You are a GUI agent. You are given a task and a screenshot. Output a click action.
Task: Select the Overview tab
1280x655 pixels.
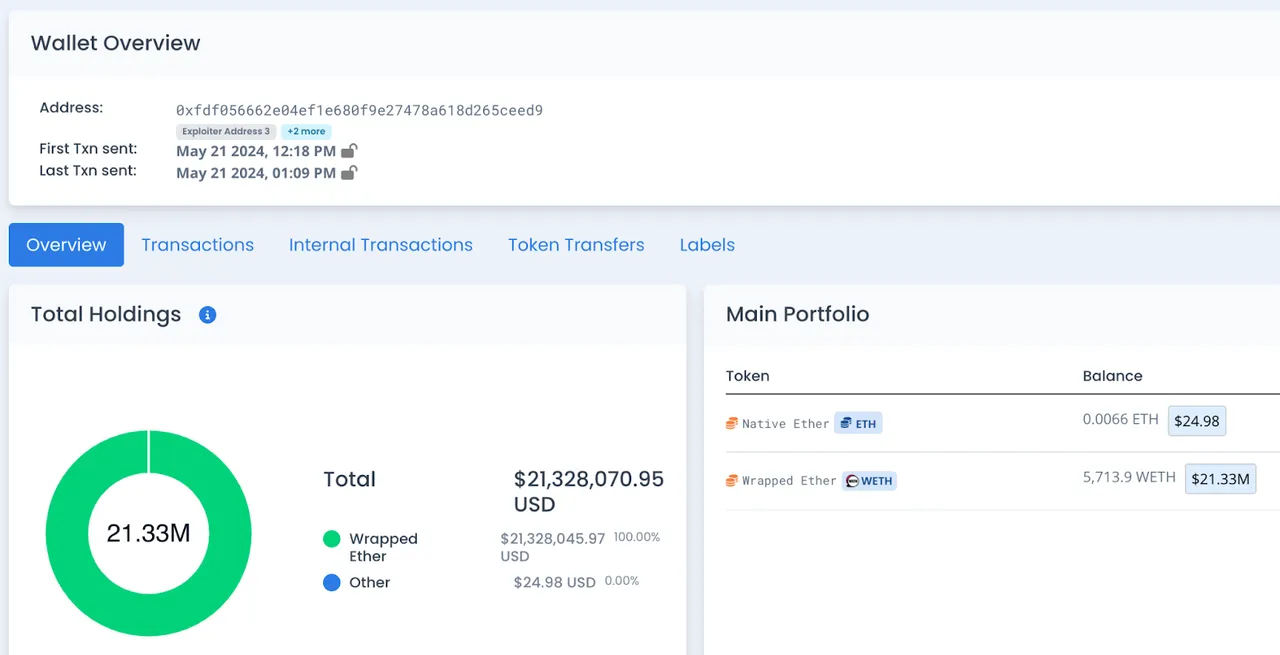click(66, 245)
